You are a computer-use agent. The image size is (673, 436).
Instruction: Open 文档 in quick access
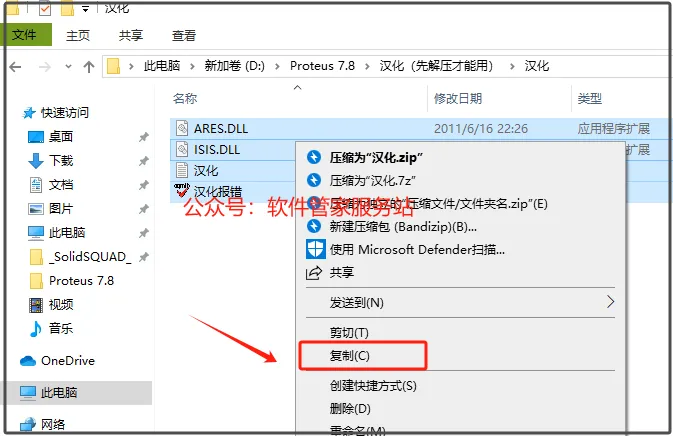61,185
